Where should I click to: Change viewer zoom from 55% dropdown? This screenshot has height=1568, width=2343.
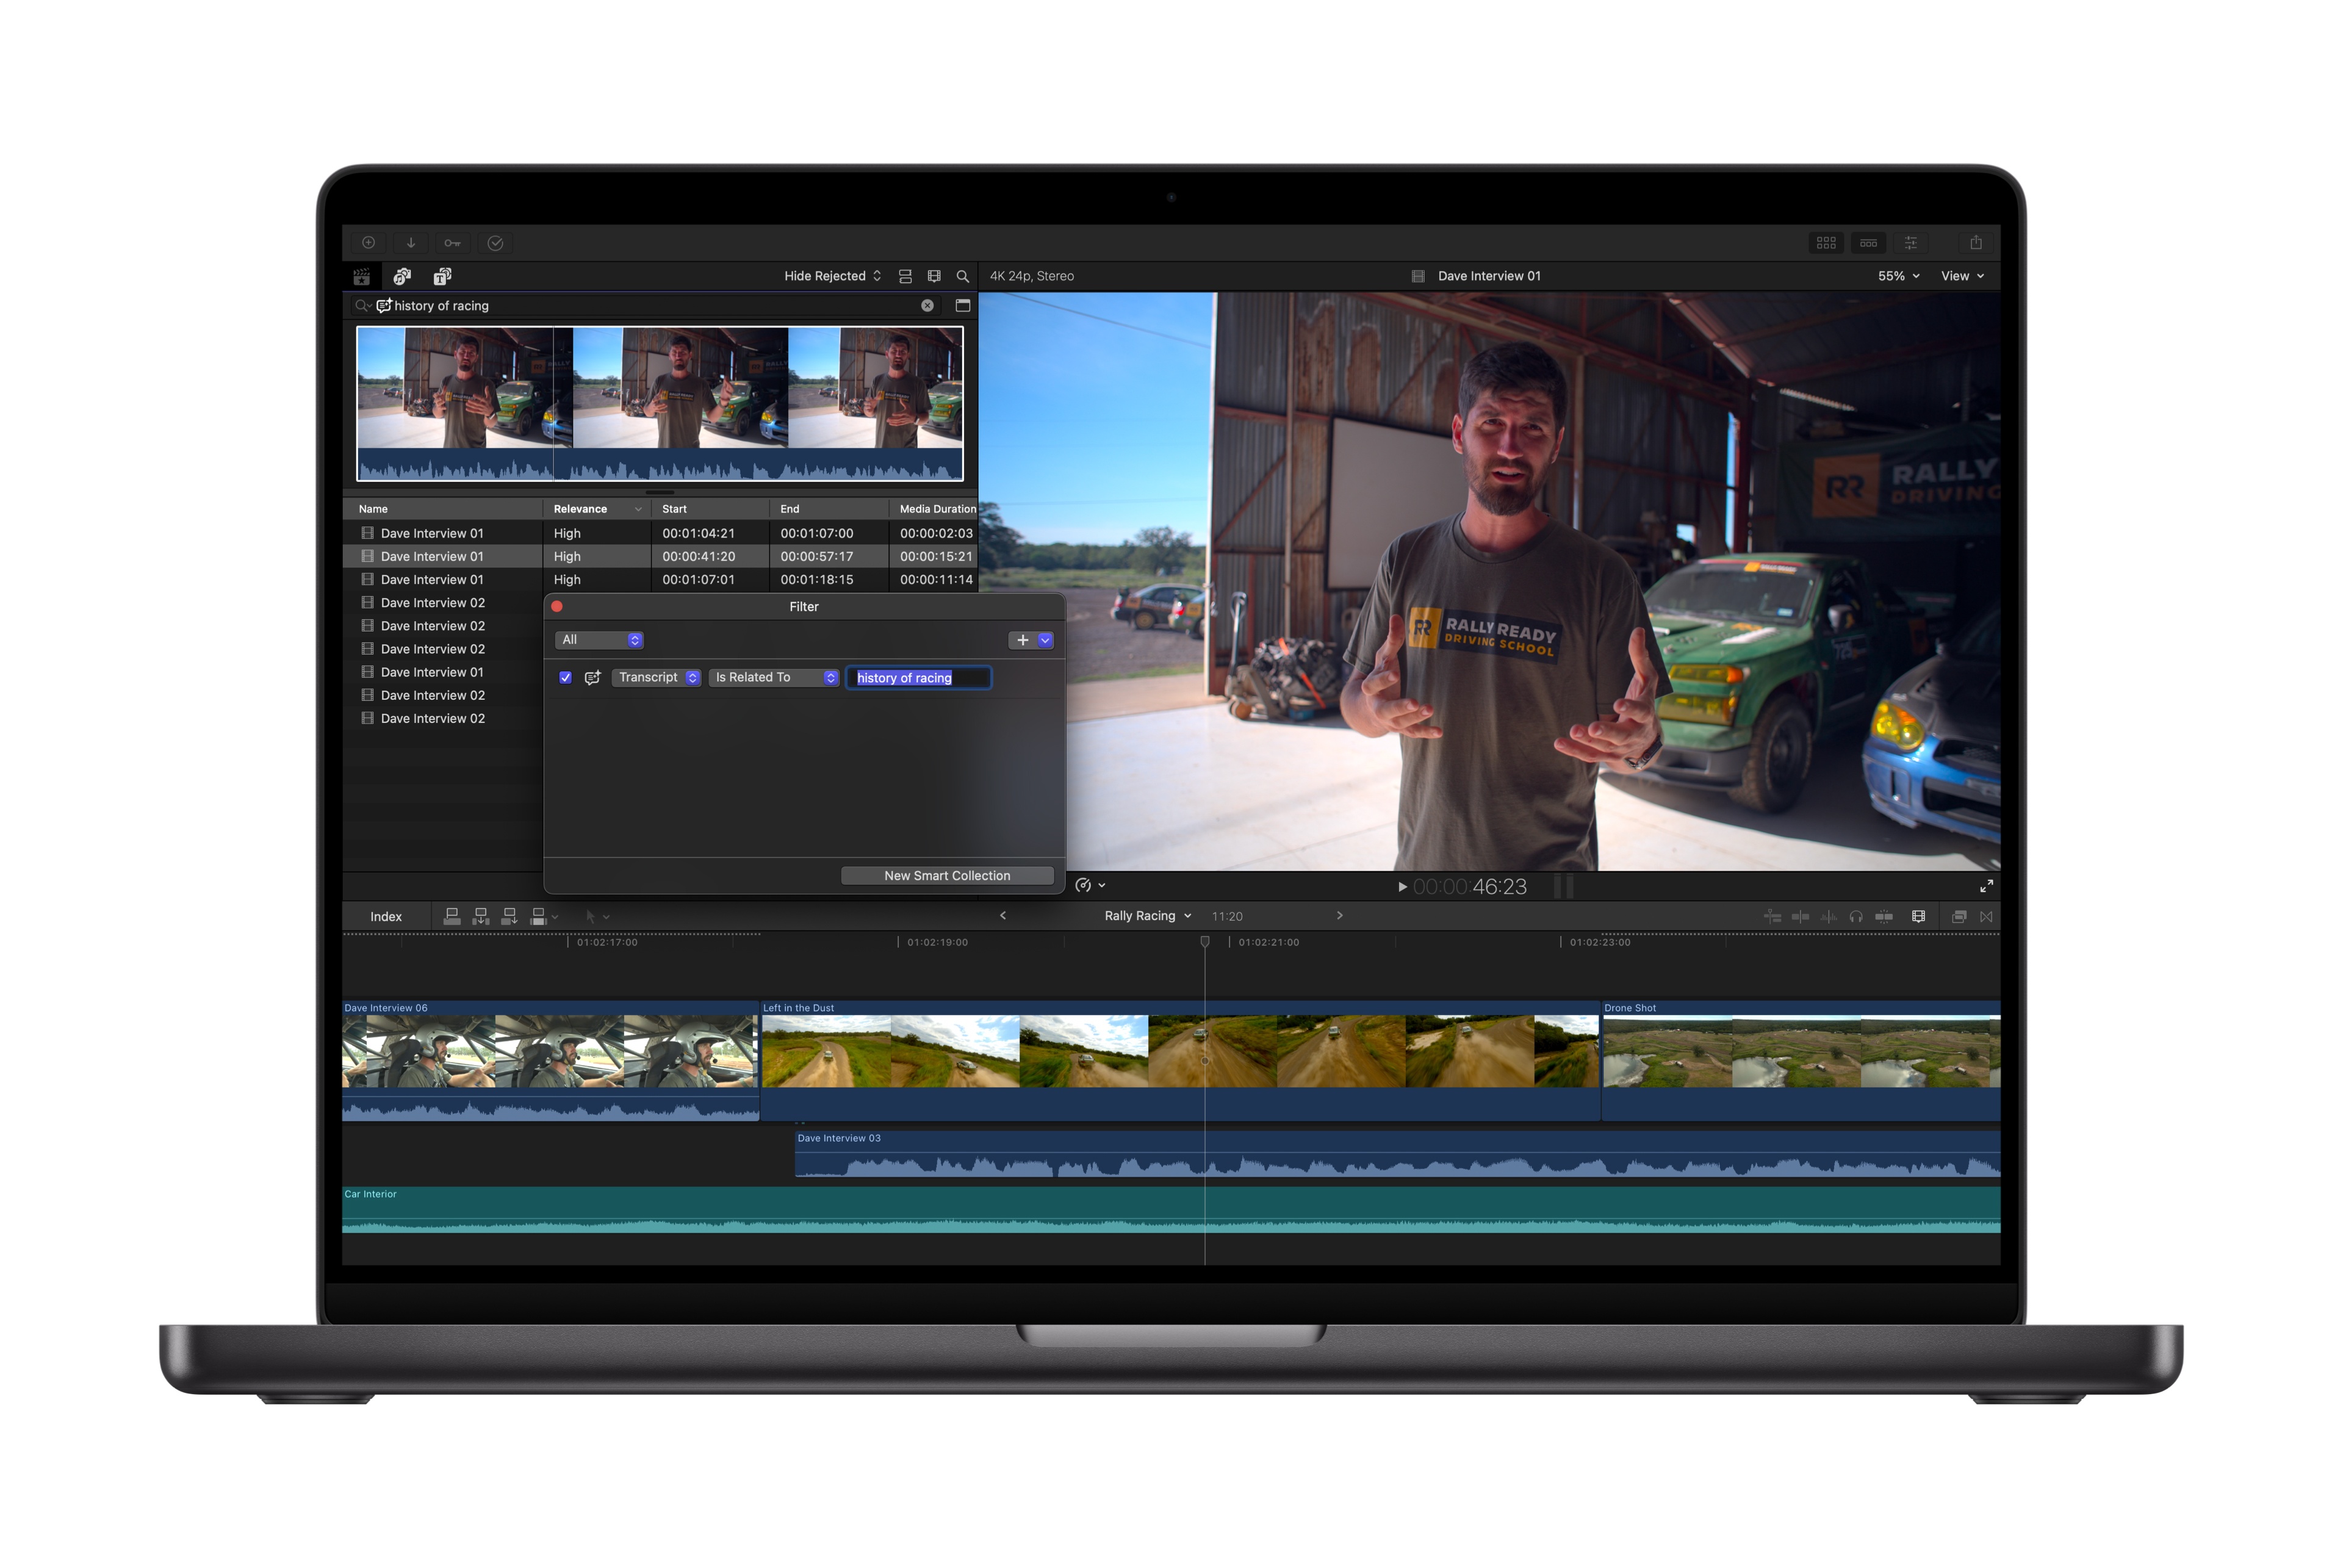(1897, 276)
